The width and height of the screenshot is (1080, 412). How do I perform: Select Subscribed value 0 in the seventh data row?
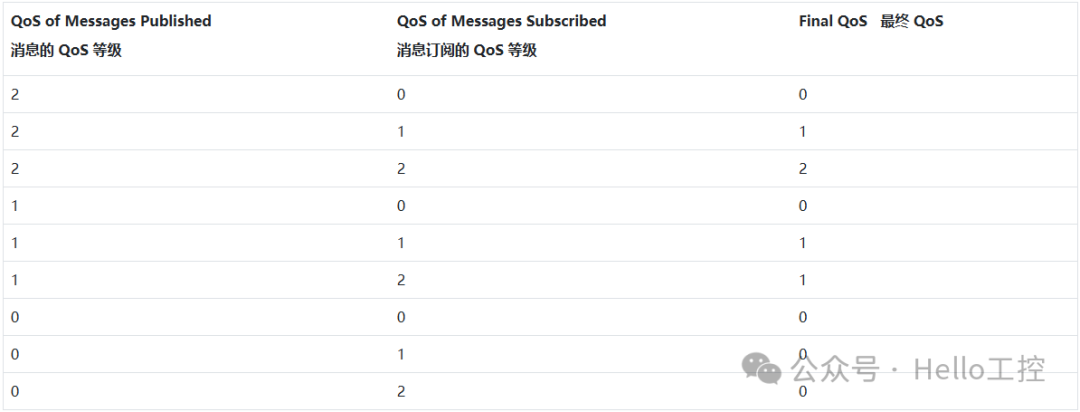401,317
